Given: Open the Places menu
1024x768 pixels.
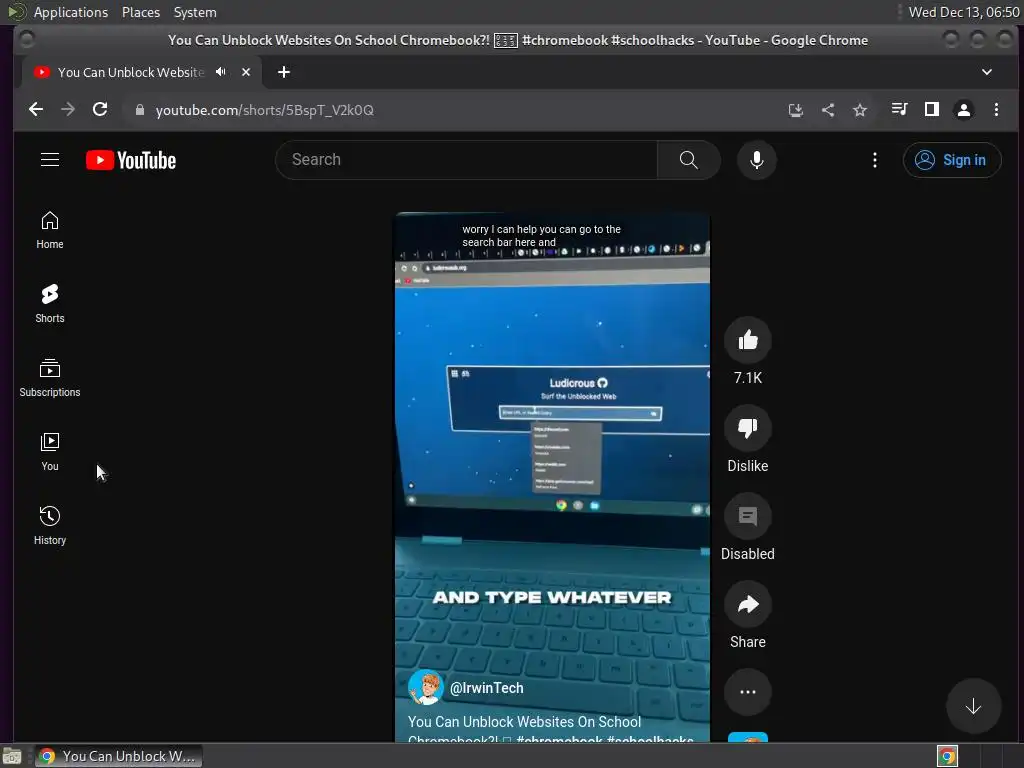Looking at the screenshot, I should tap(141, 12).
